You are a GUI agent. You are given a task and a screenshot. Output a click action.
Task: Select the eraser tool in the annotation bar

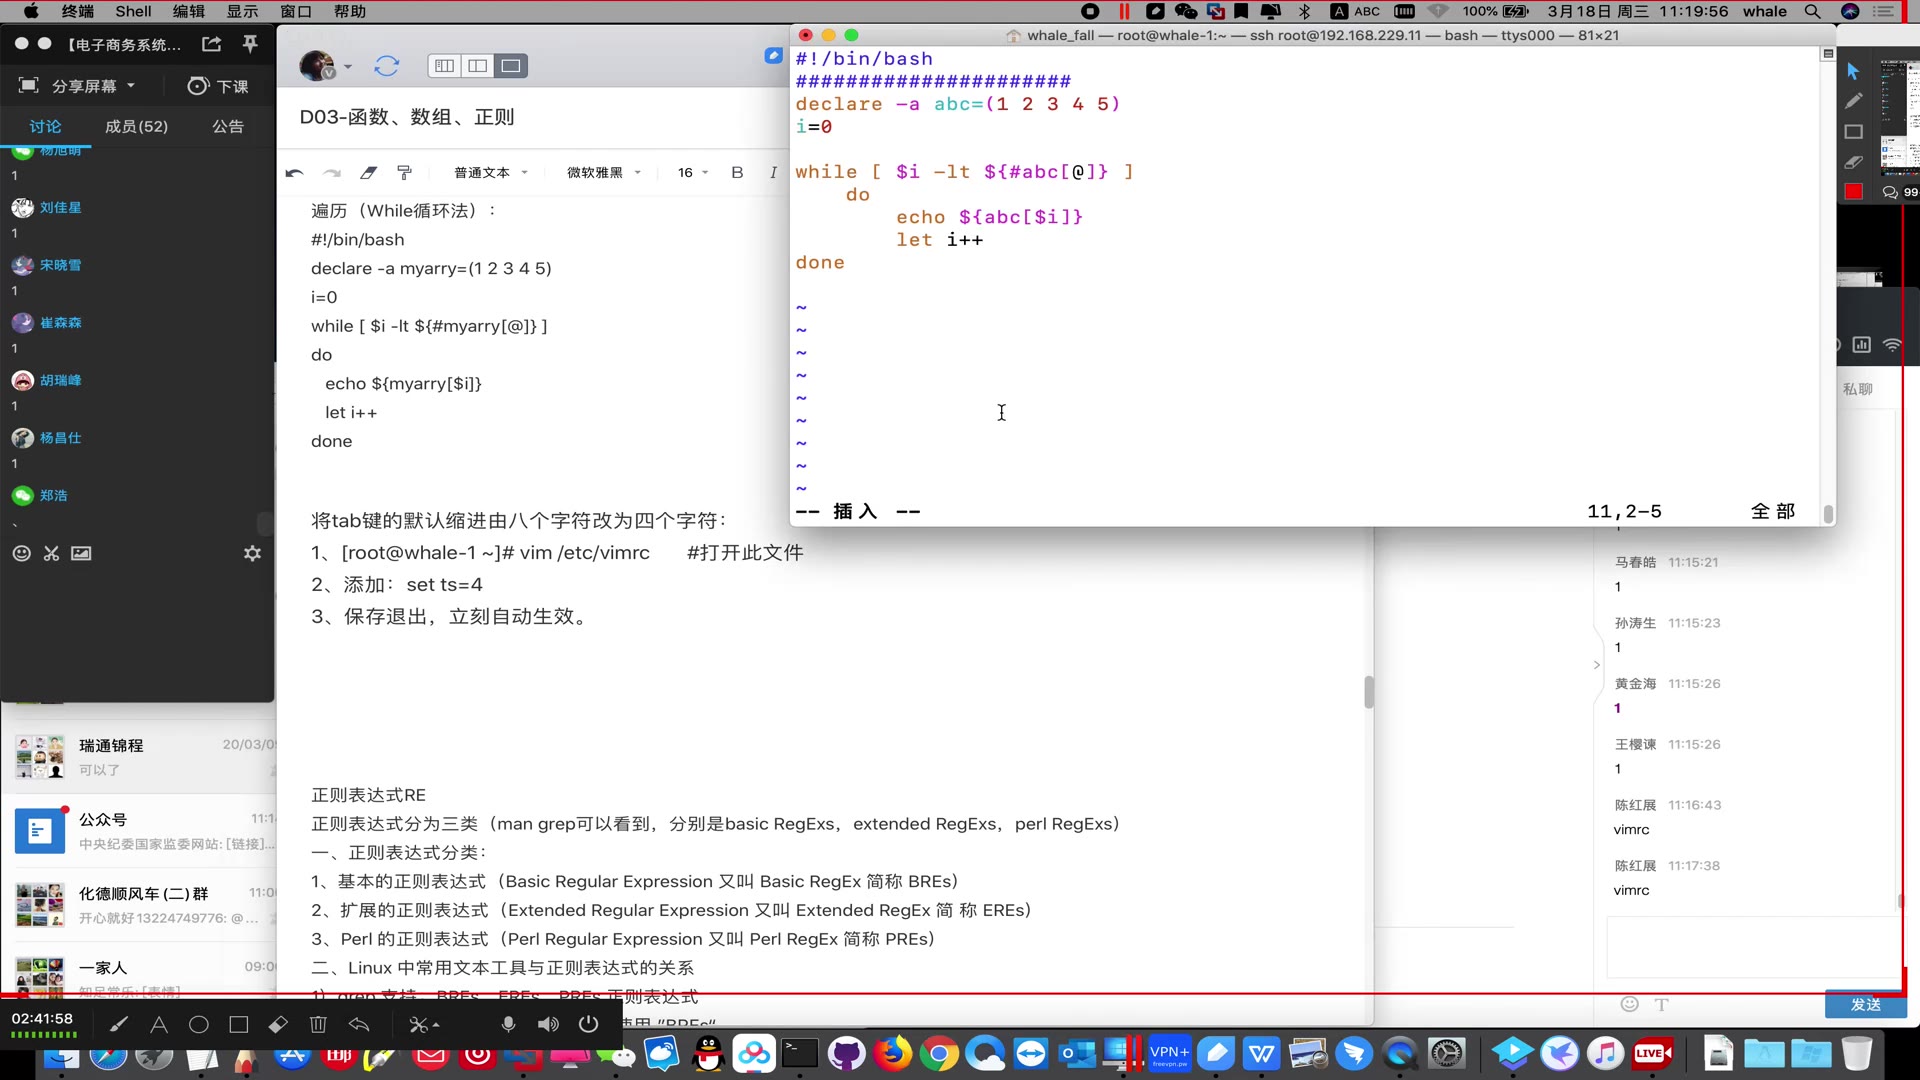[x=278, y=1025]
